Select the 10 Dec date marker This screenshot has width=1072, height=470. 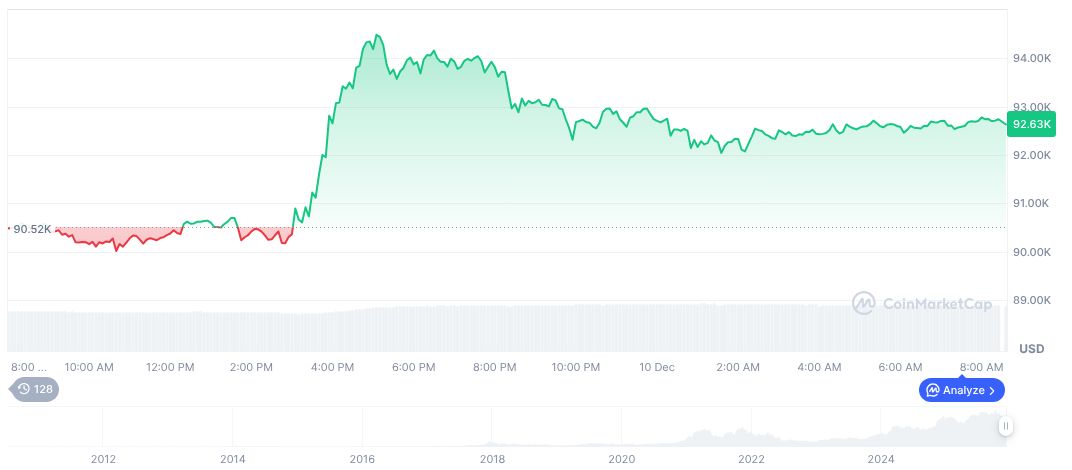point(656,367)
